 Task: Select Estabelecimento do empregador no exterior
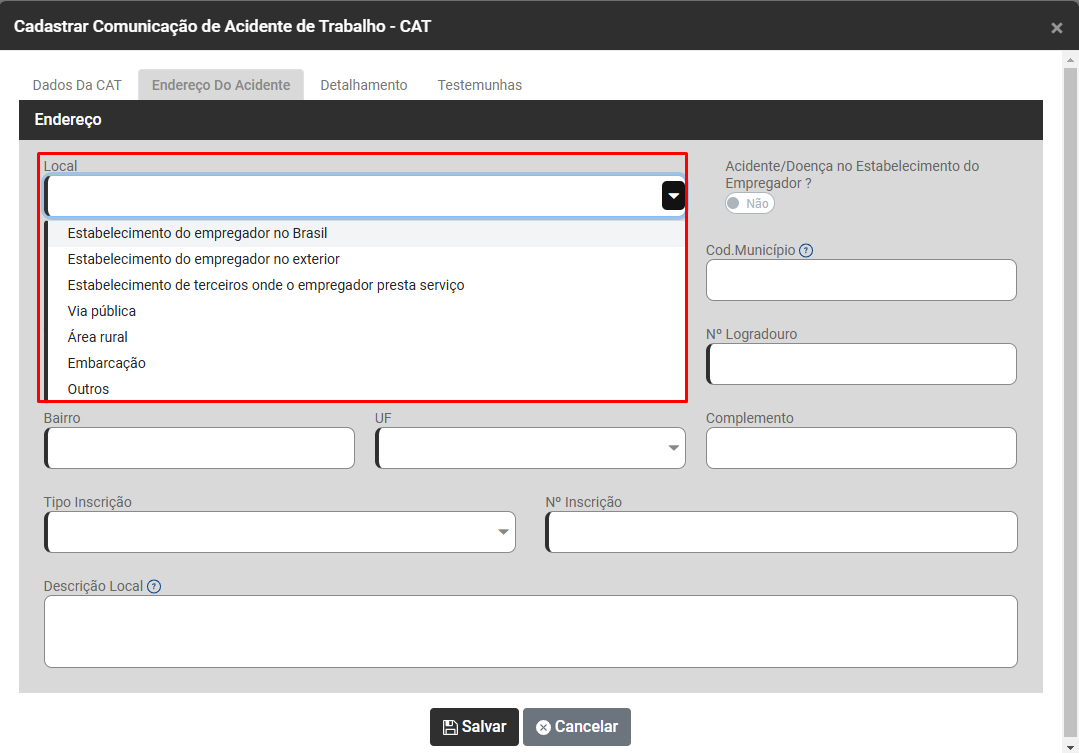point(366,259)
